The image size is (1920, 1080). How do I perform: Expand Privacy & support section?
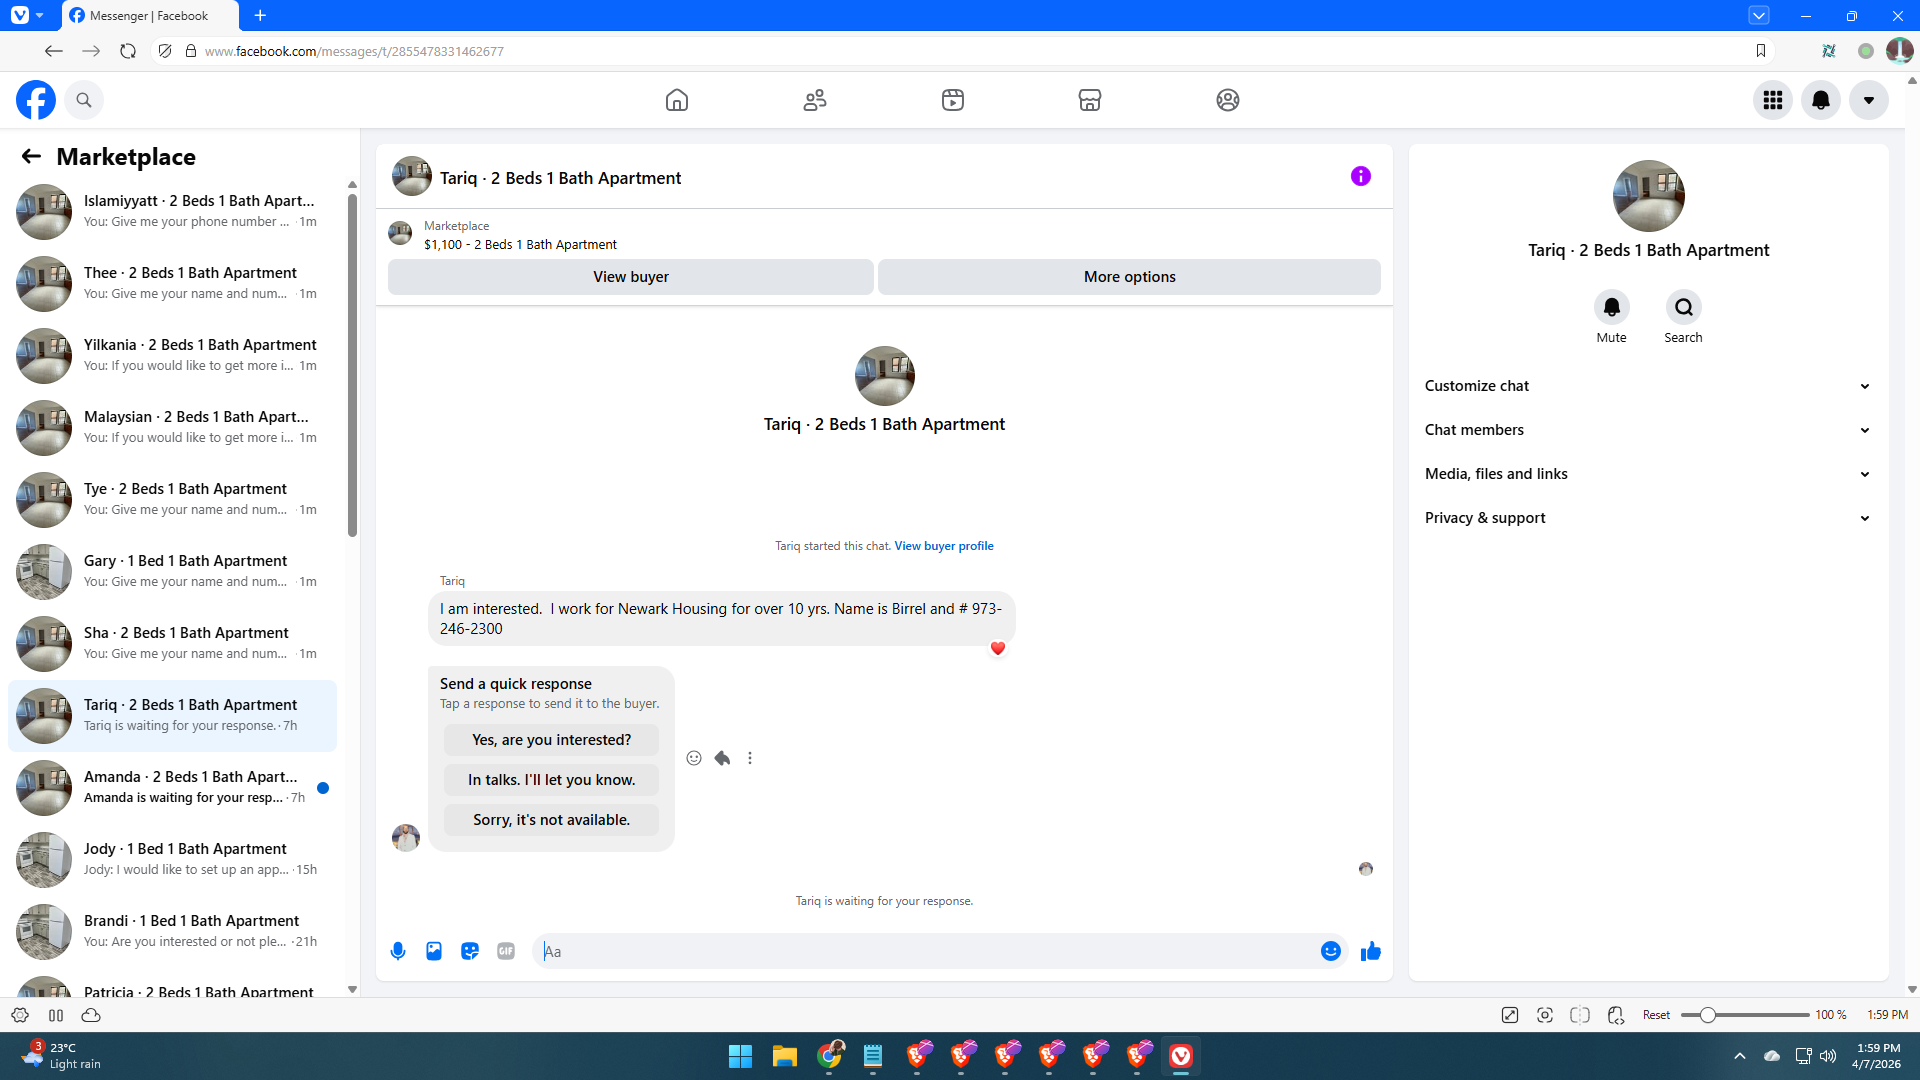1648,518
